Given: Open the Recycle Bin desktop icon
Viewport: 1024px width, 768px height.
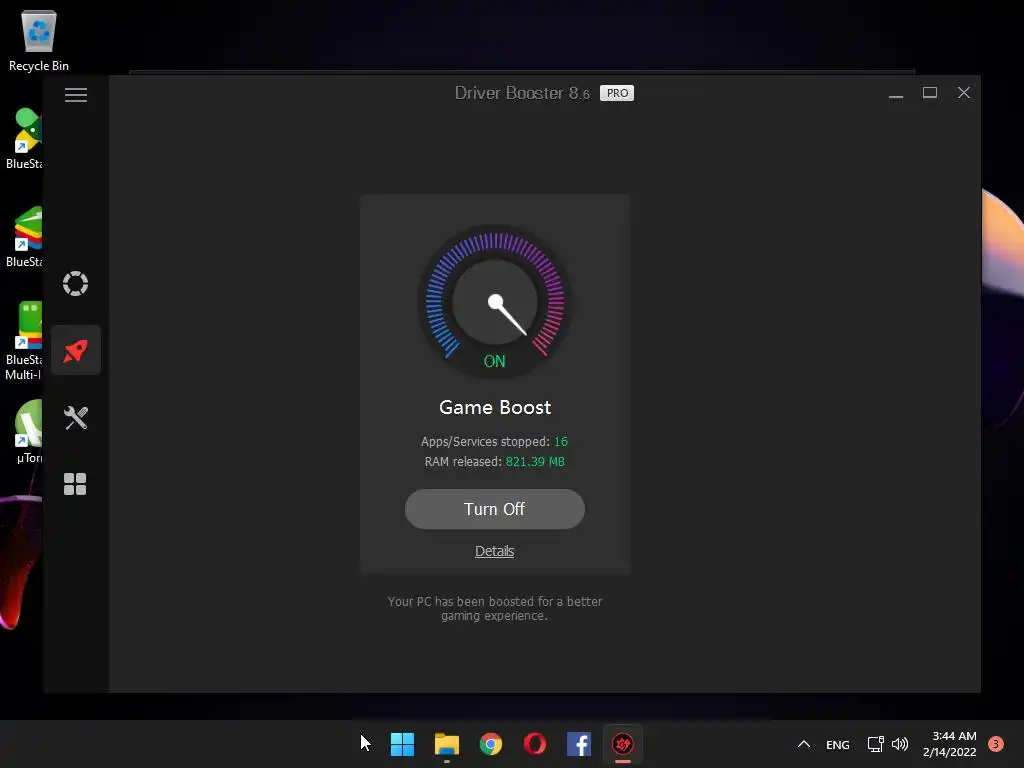Looking at the screenshot, I should click(39, 40).
